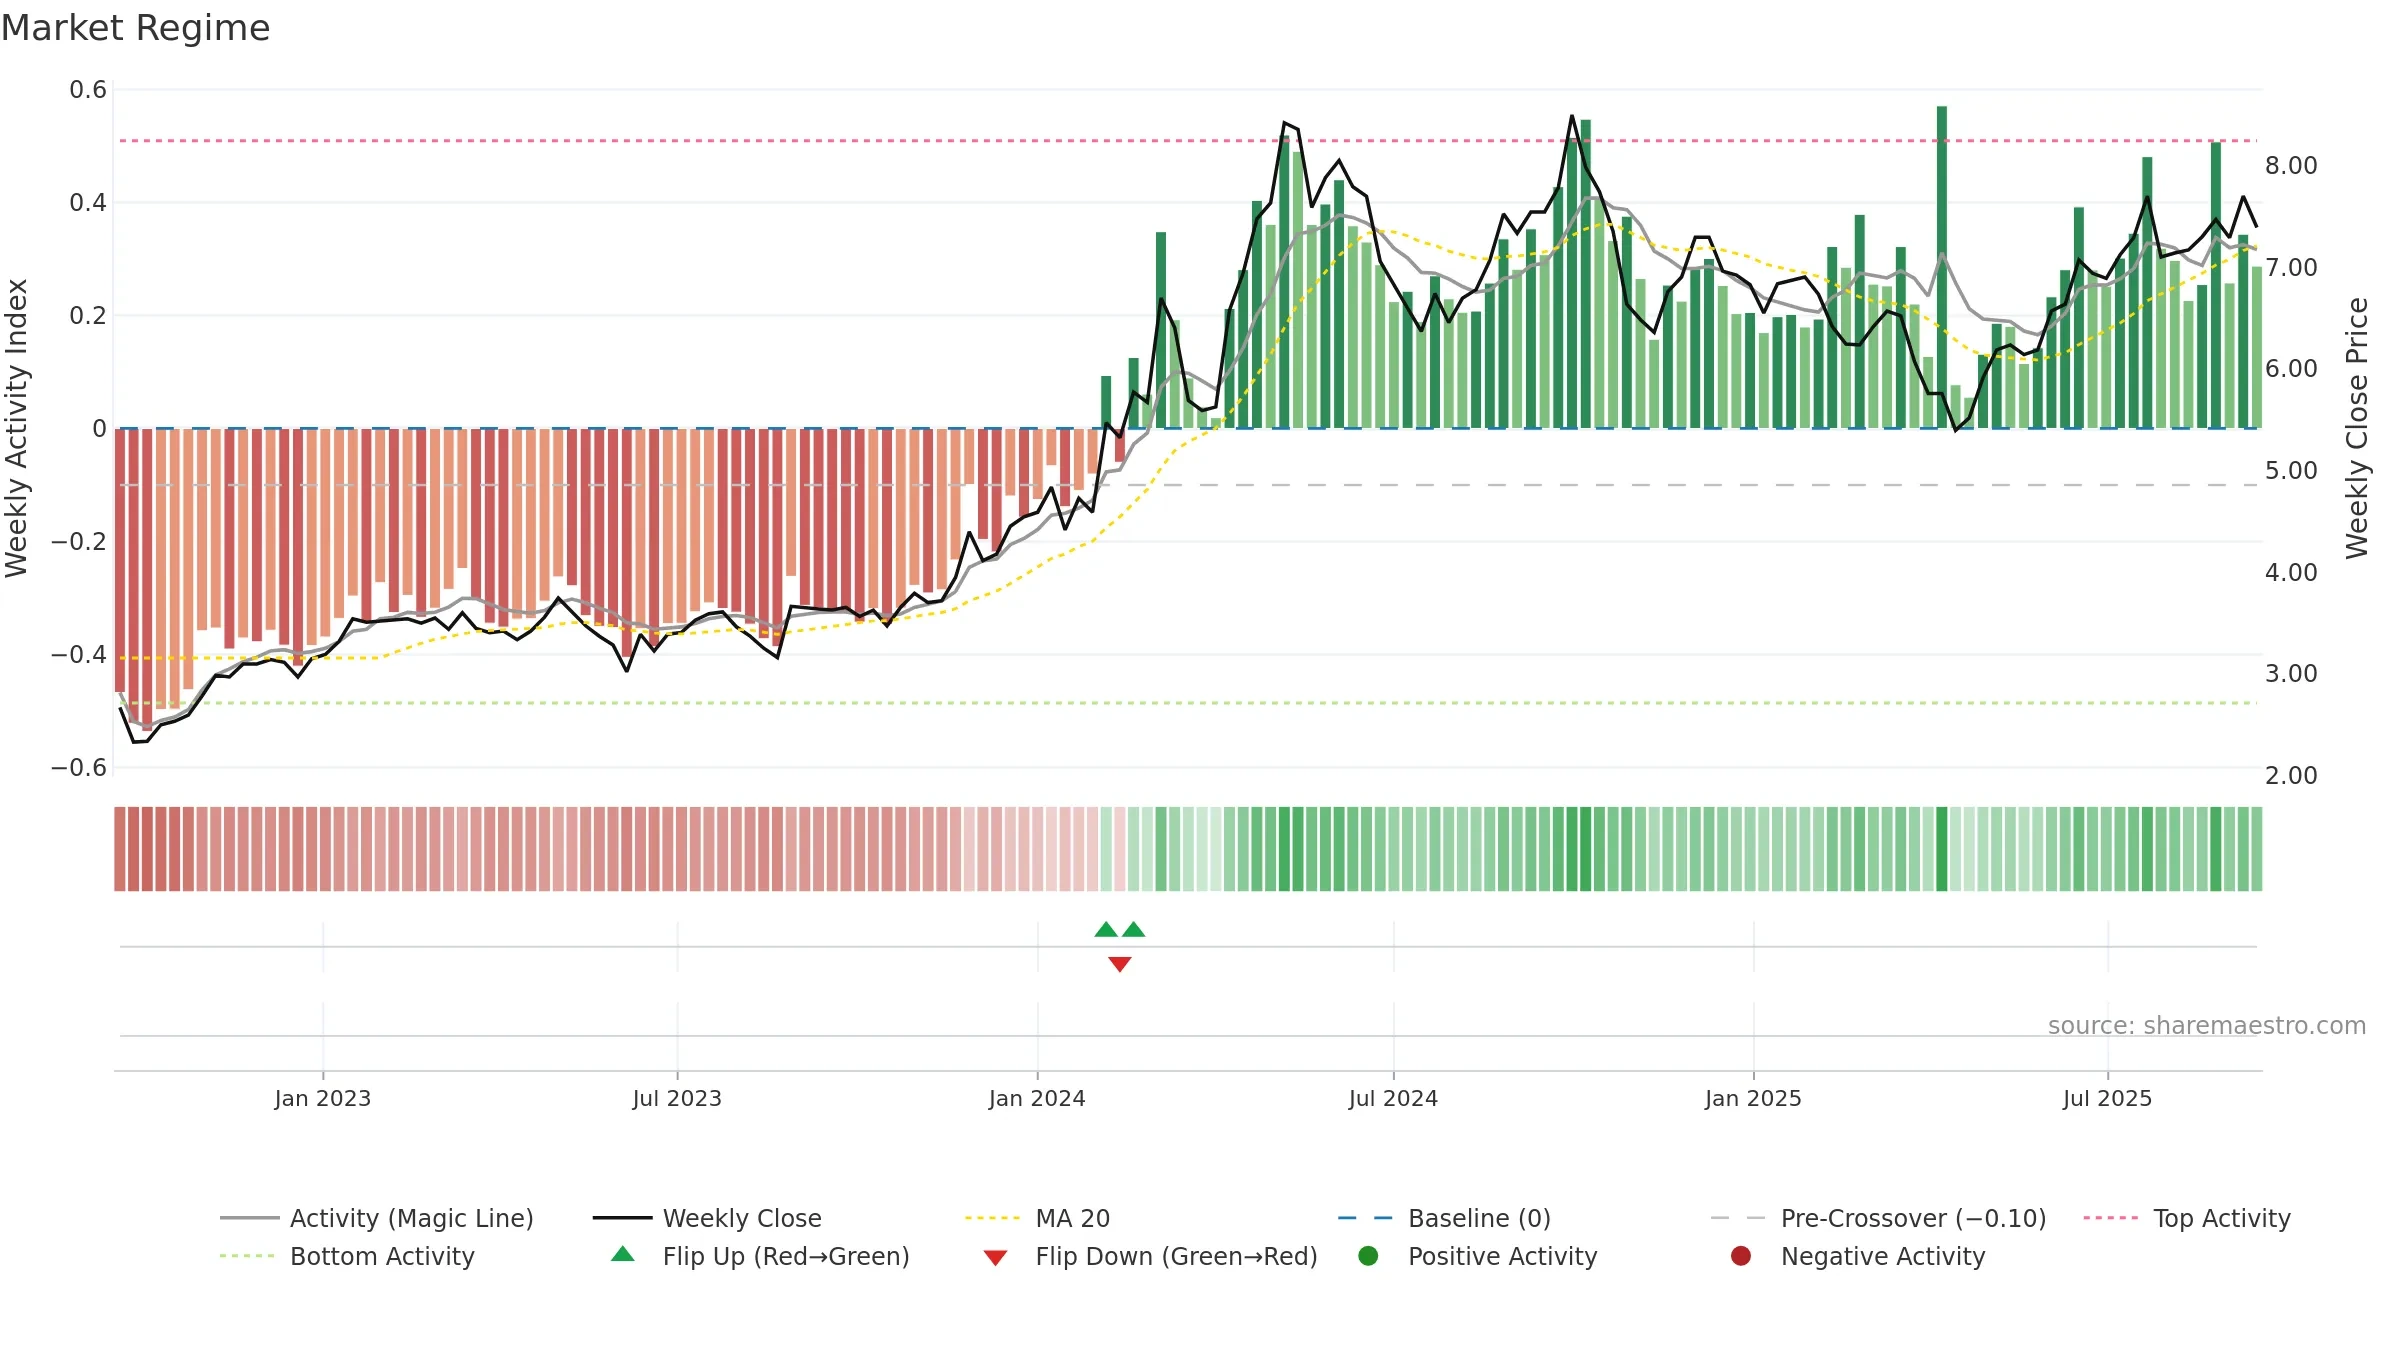Click the −0.4 activity axis tick label
Screen dimensions: 2400x1350
[x=79, y=654]
